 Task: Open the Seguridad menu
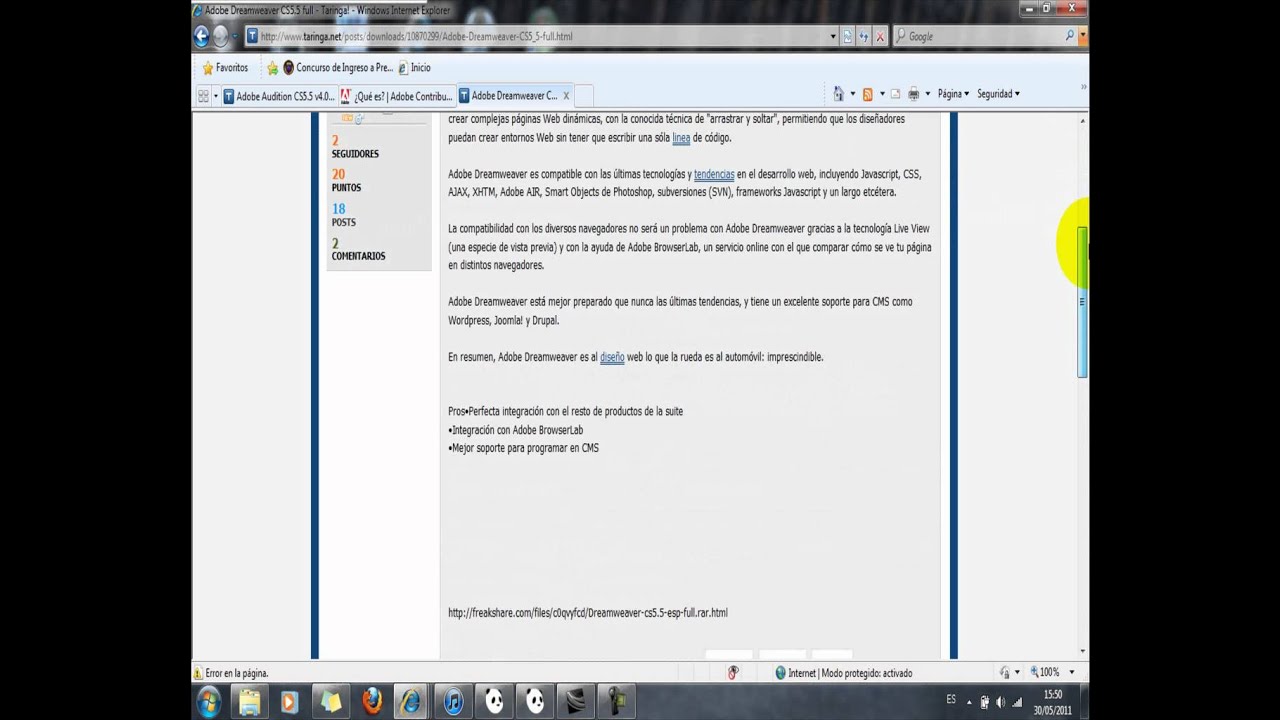pyautogui.click(x=998, y=94)
